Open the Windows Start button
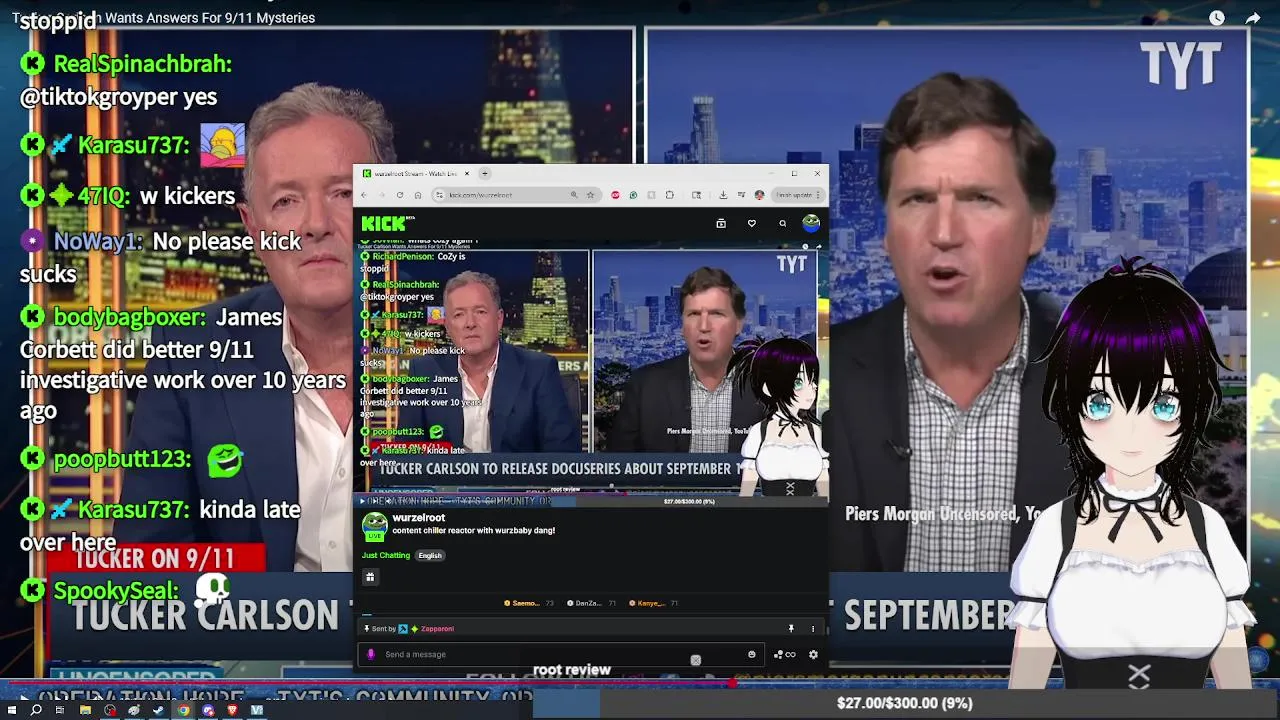The image size is (1280, 720). coord(12,710)
